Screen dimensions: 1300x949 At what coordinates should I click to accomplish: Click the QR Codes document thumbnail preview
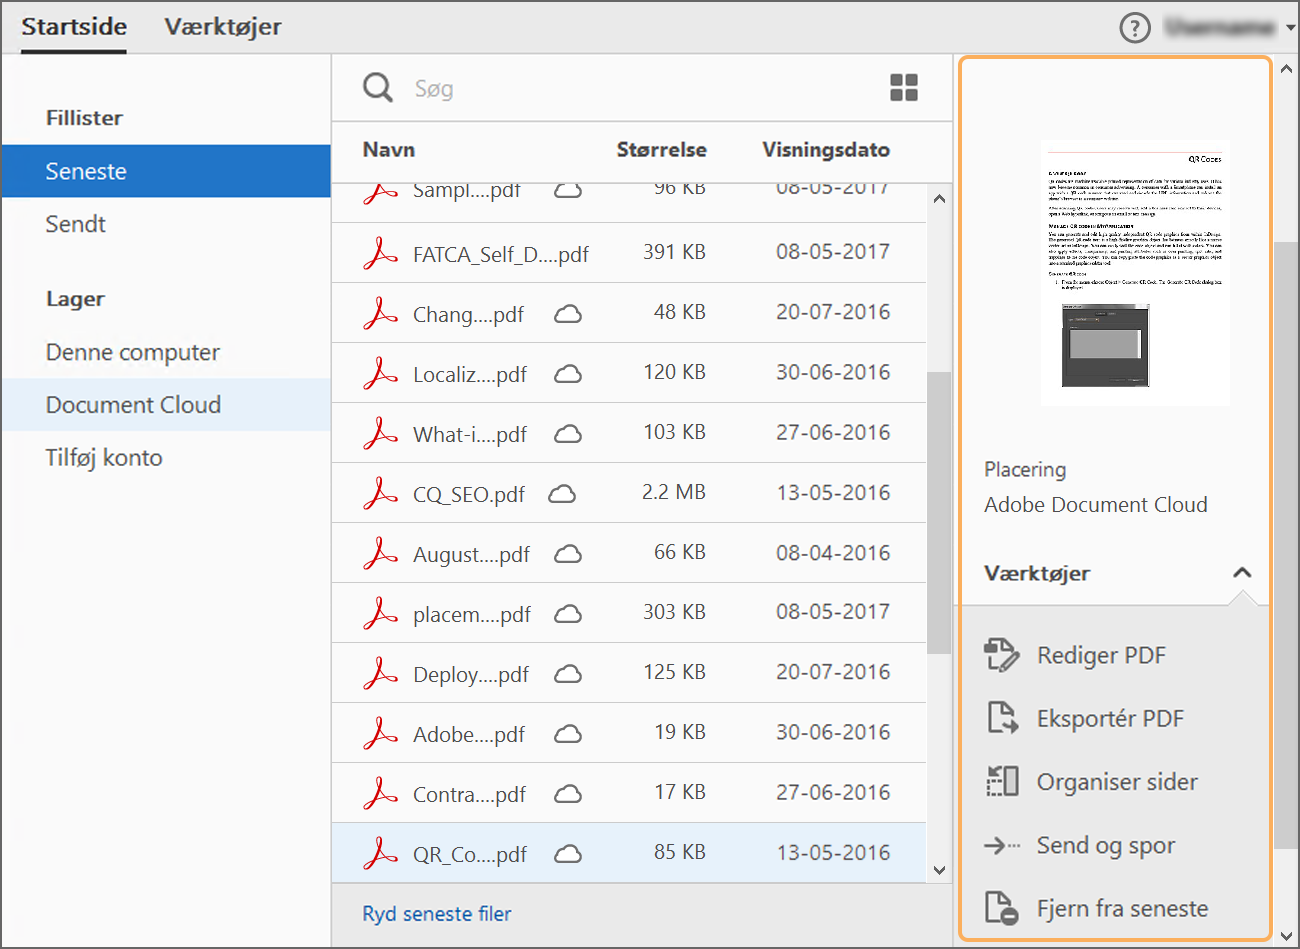(x=1135, y=273)
